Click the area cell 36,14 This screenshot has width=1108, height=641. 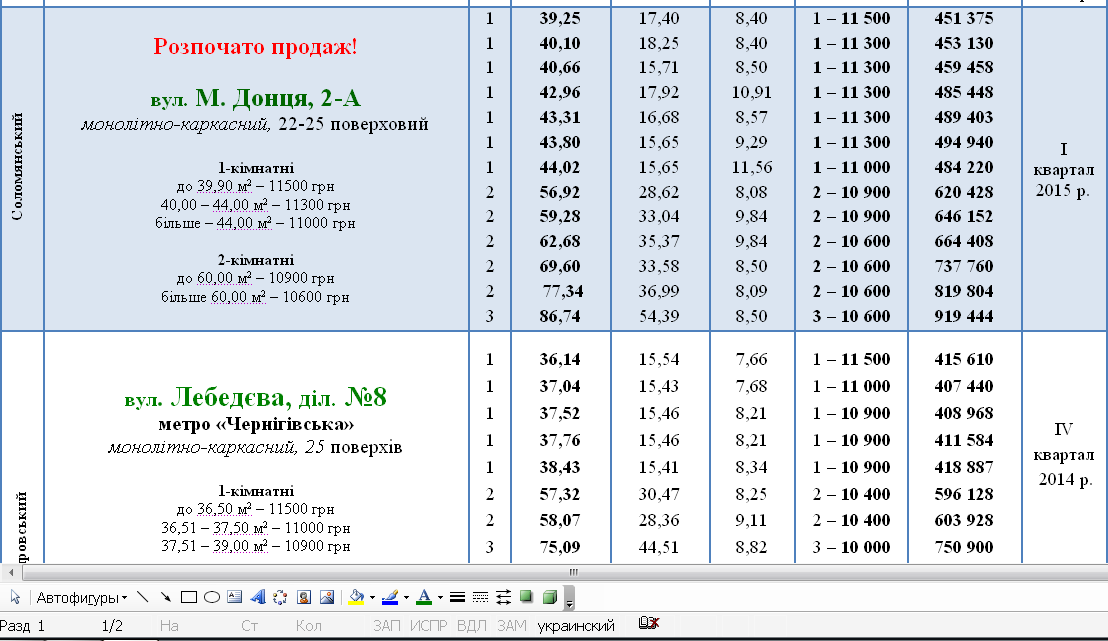click(x=560, y=359)
